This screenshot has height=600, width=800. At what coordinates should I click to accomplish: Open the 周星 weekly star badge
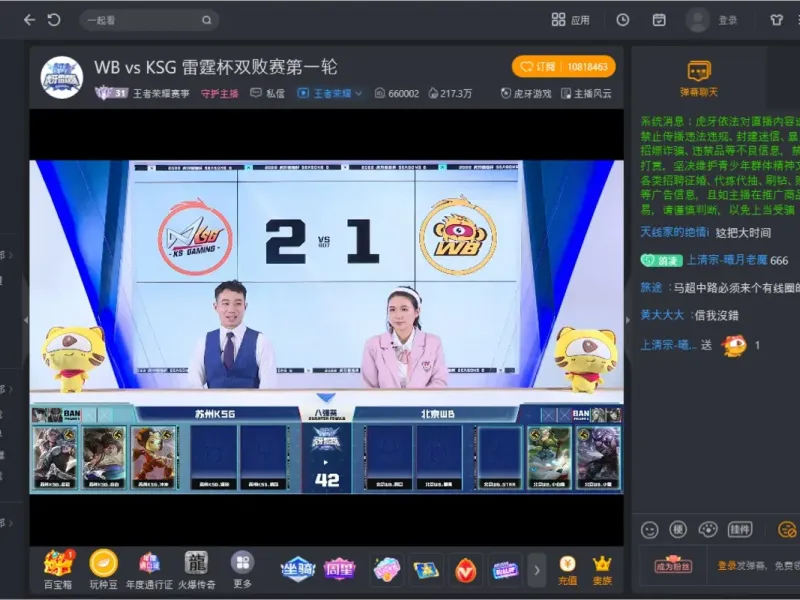339,569
